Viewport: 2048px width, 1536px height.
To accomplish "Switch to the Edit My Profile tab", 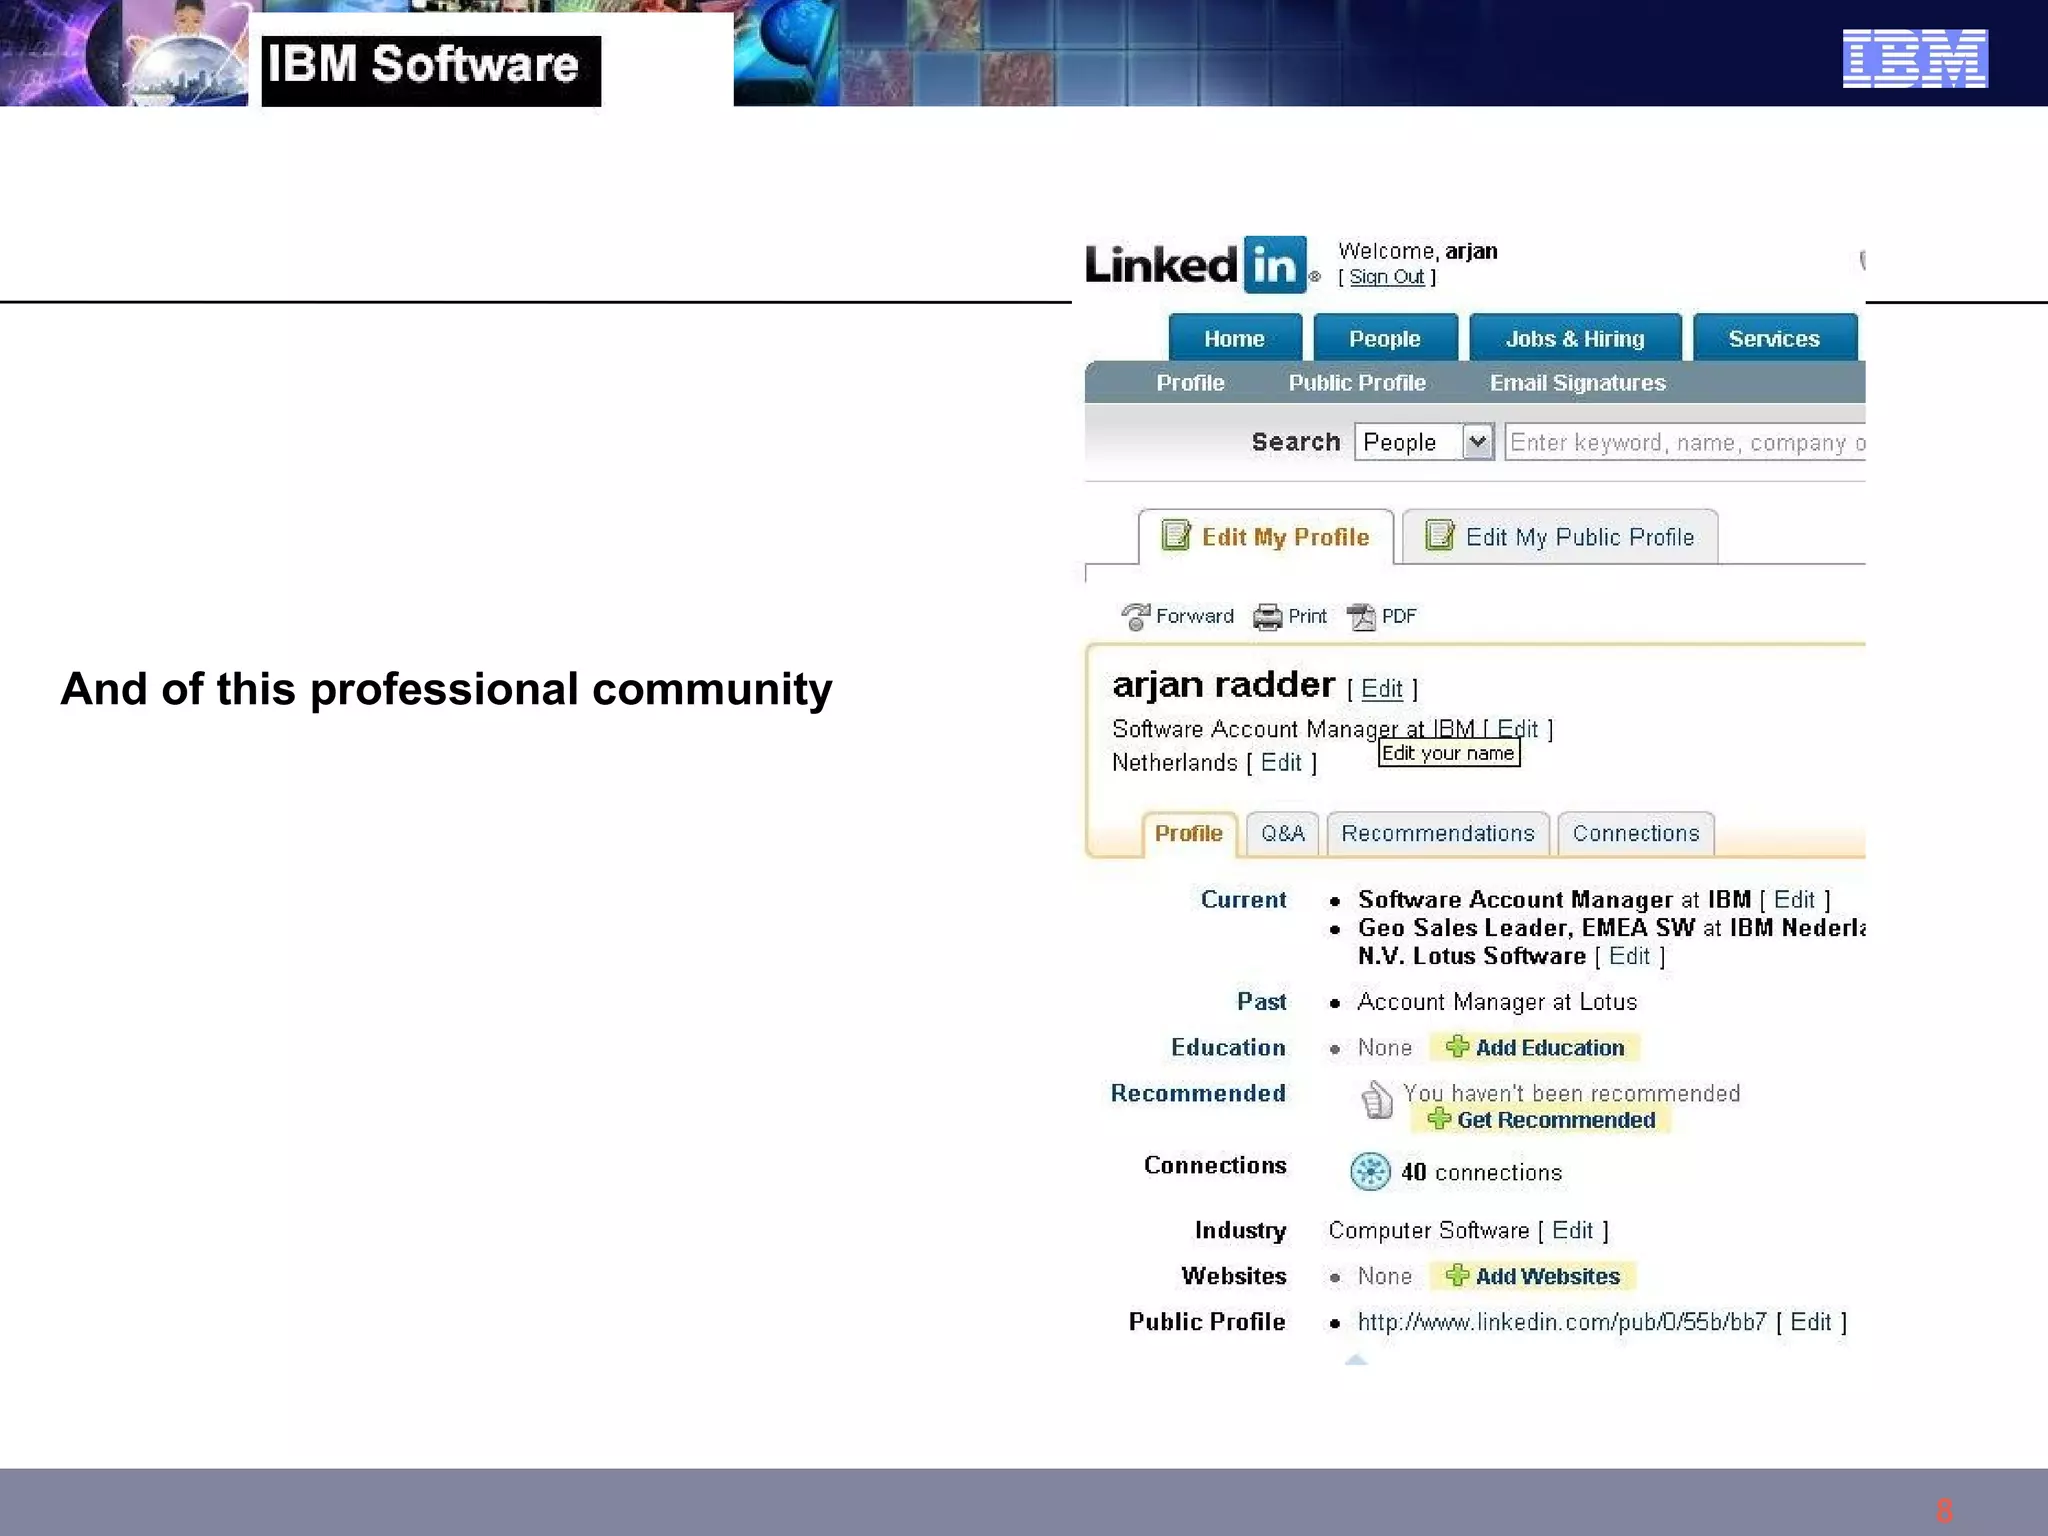I will 1266,537.
